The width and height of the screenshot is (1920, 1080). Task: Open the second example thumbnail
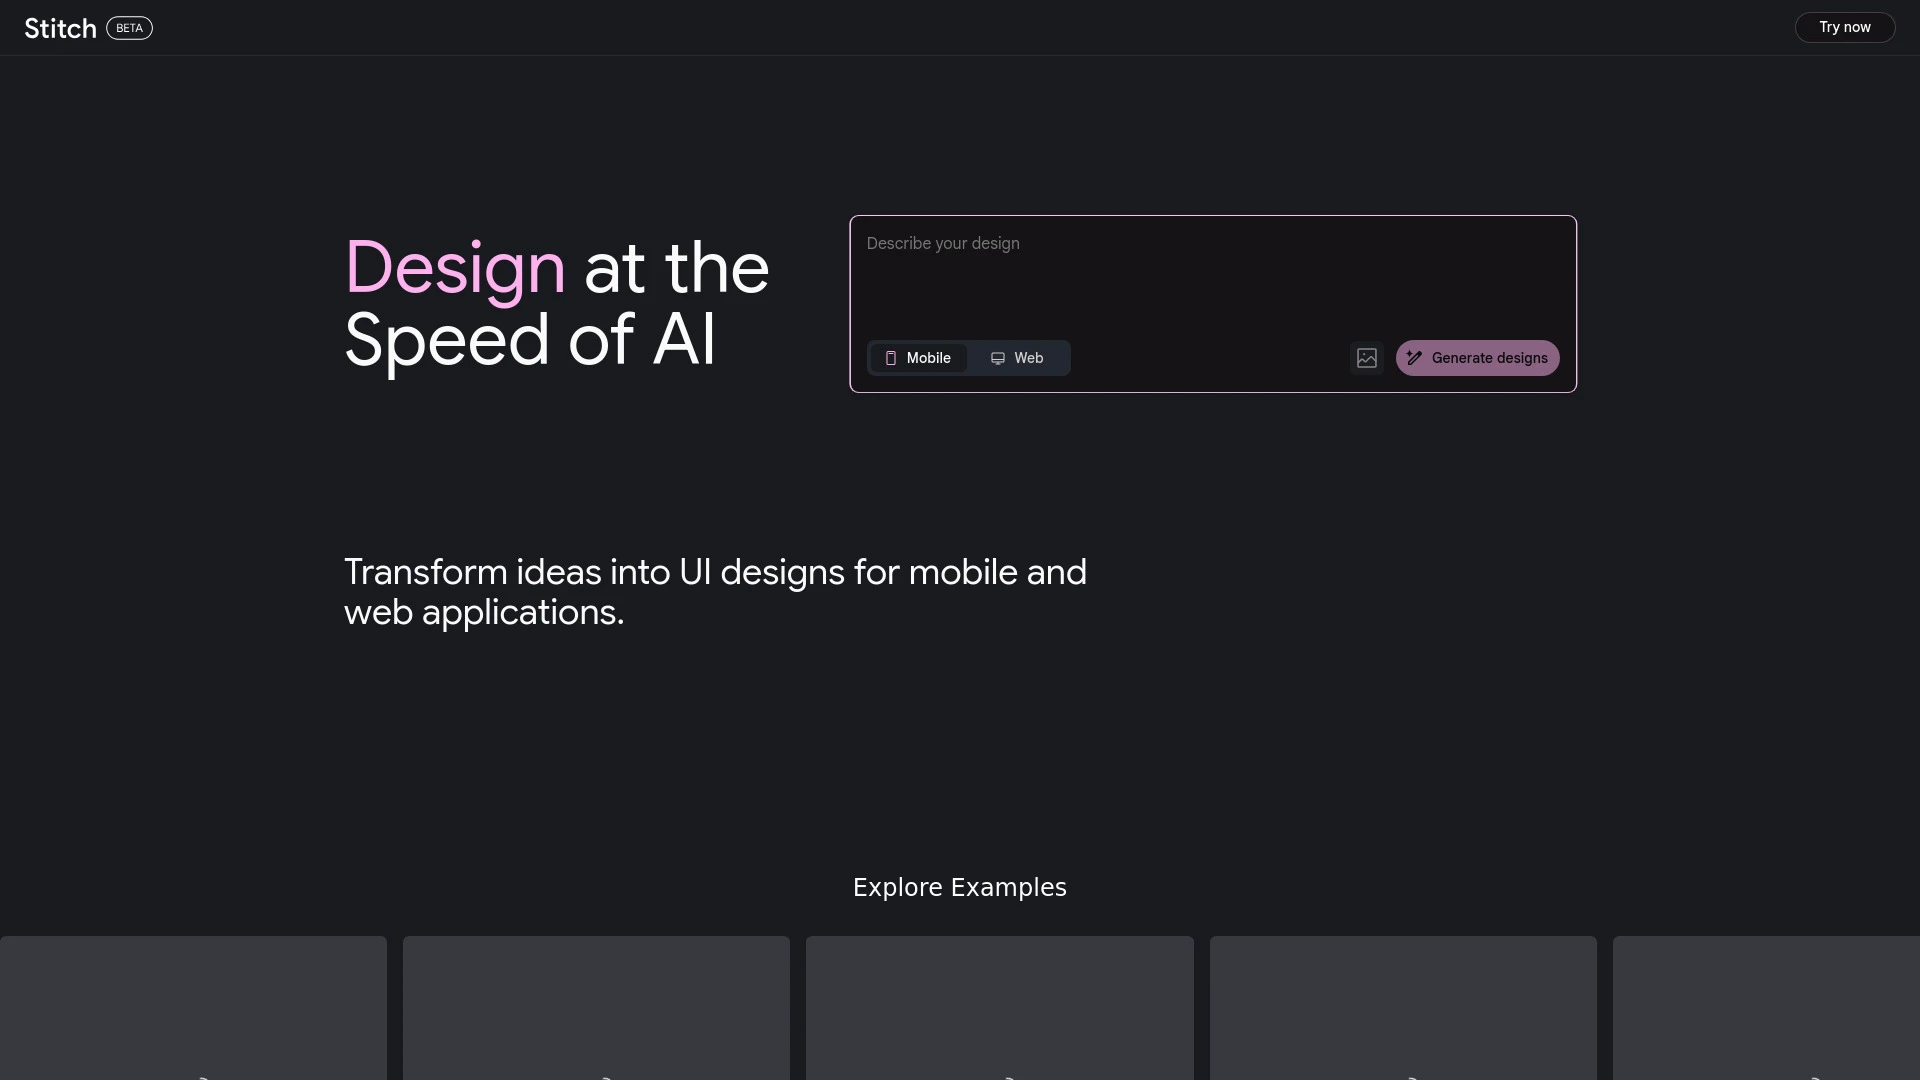596,1000
